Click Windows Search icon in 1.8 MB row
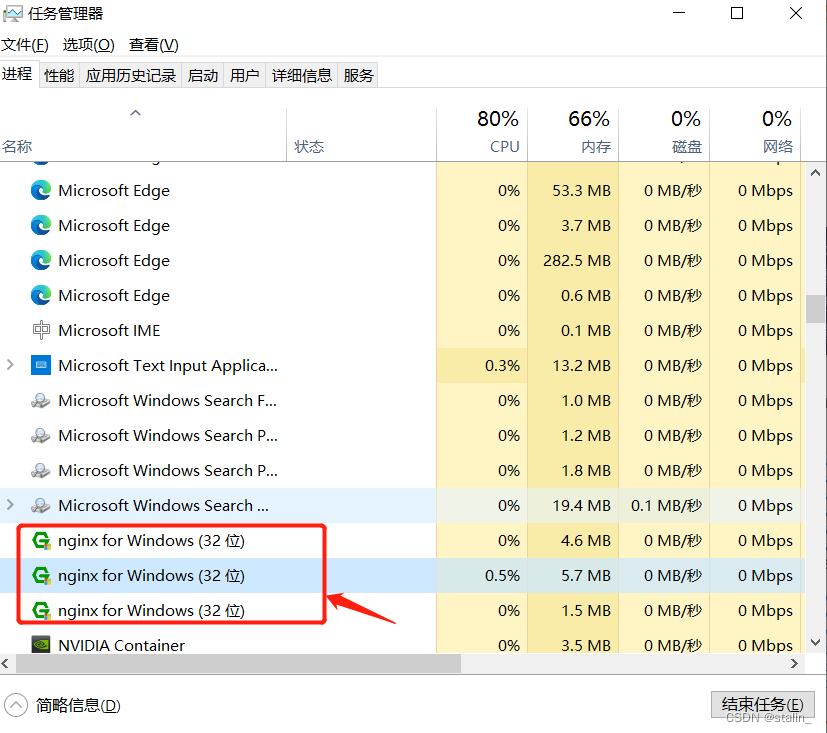 tap(41, 470)
